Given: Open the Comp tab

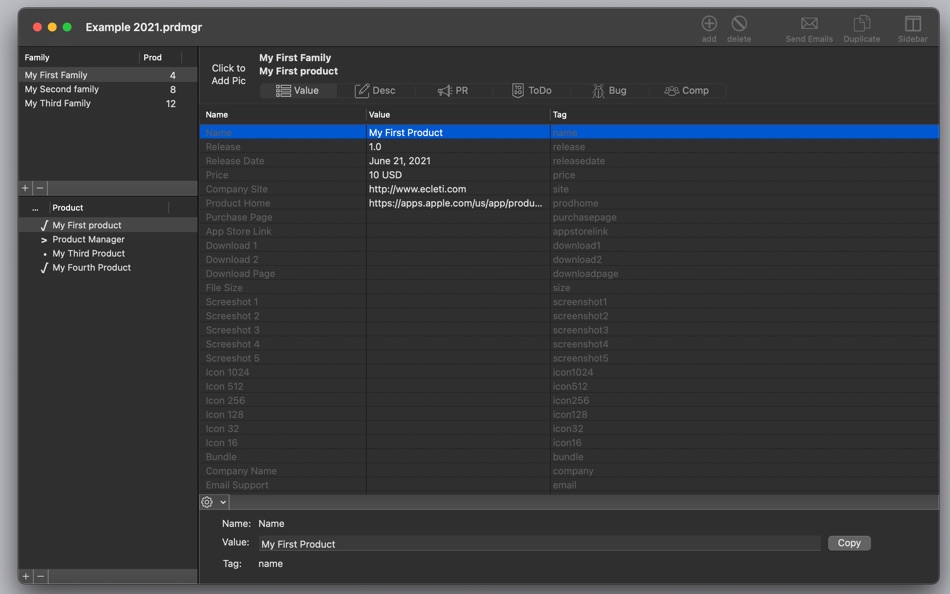Looking at the screenshot, I should coord(686,90).
